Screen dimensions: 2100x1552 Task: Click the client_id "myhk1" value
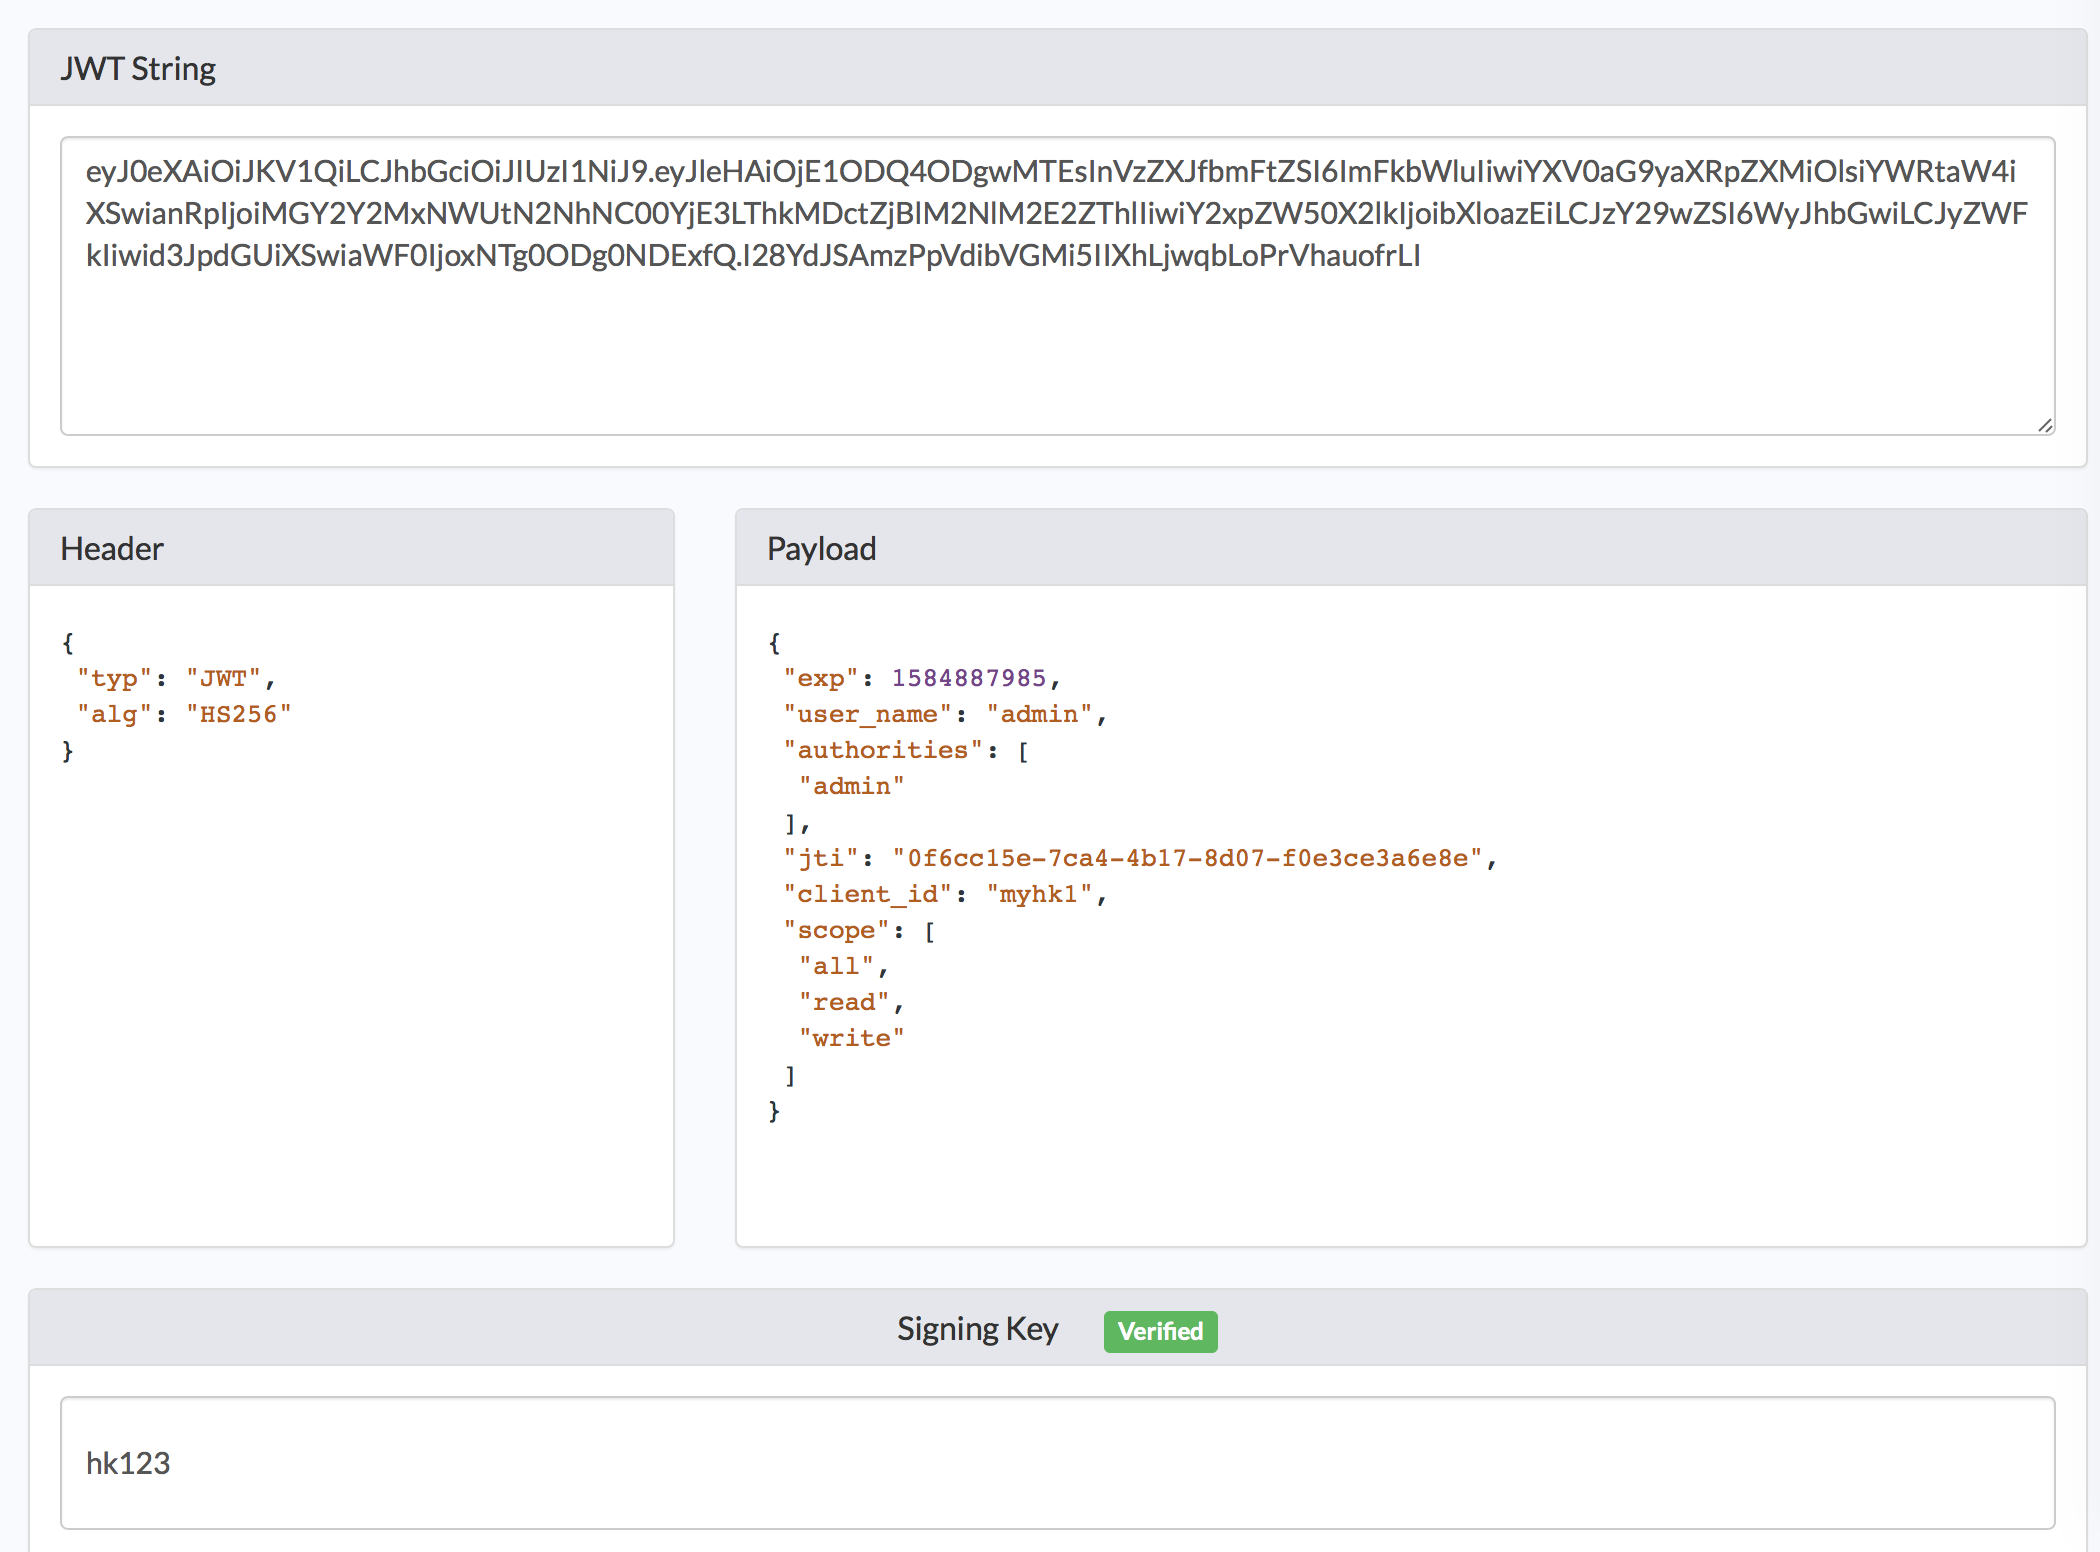pyautogui.click(x=1039, y=894)
